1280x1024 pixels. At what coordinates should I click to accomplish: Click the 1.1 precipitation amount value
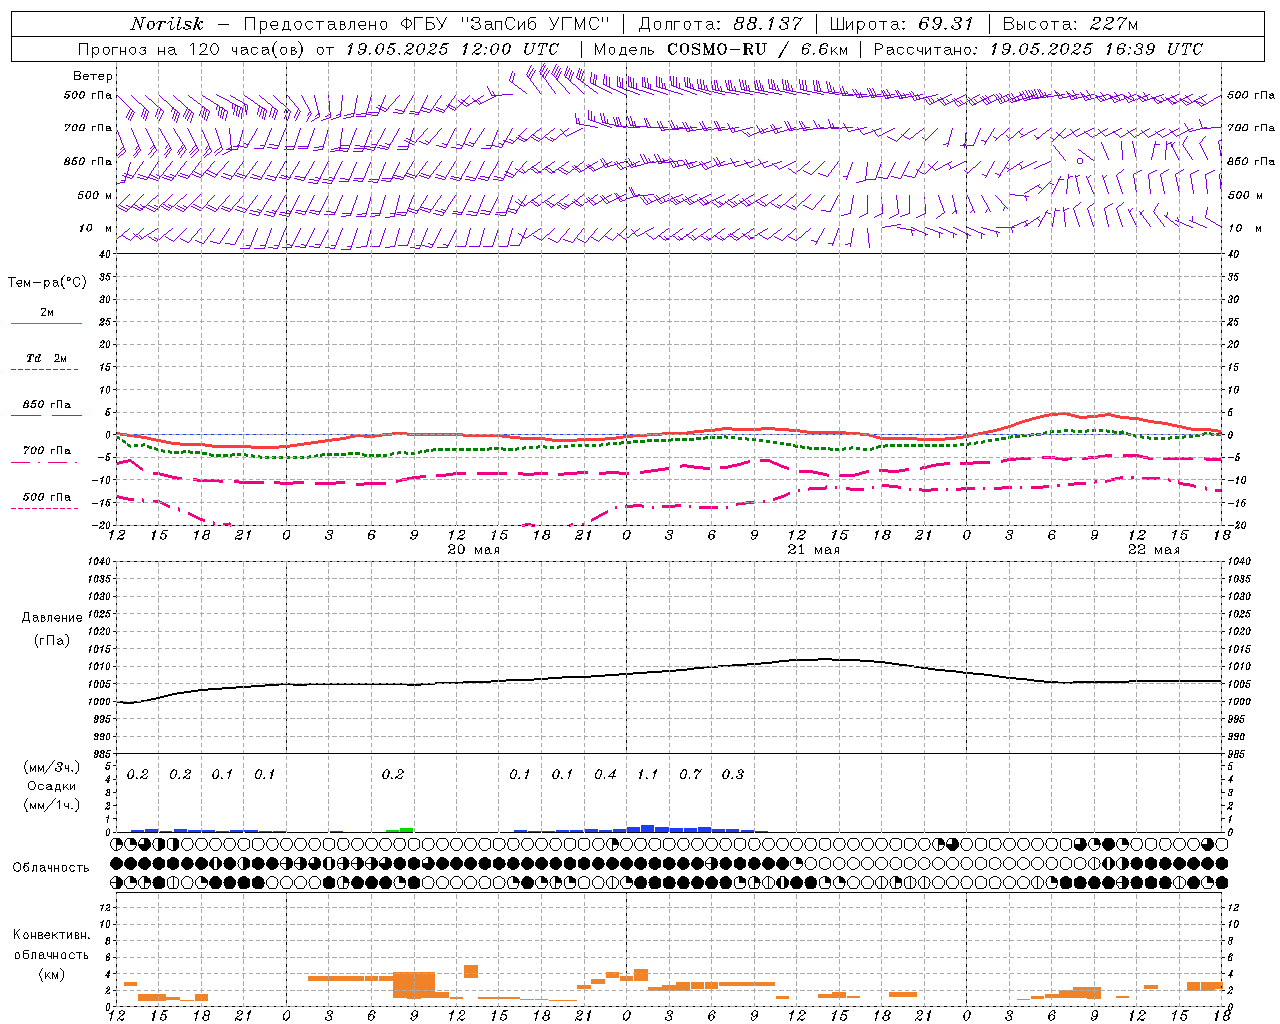pos(648,774)
